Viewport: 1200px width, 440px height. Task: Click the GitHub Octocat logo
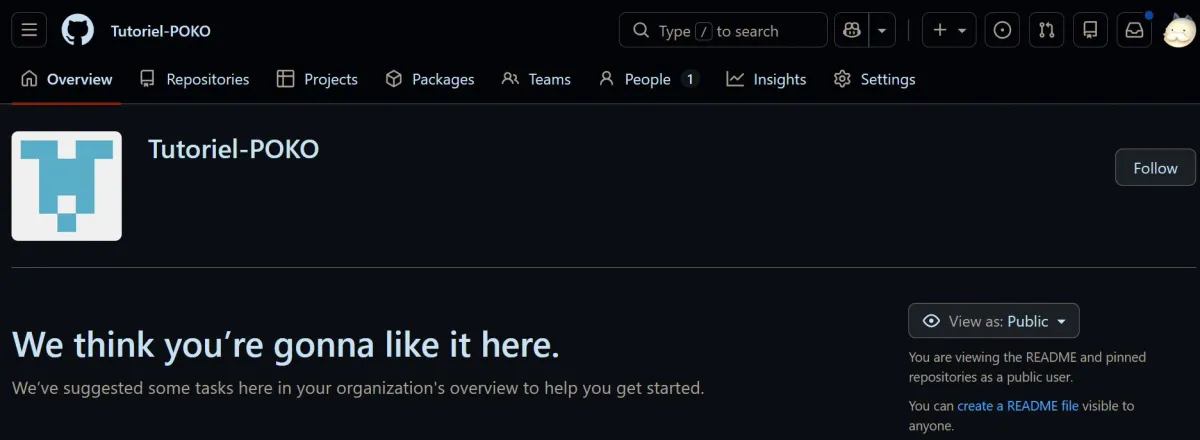click(x=77, y=30)
